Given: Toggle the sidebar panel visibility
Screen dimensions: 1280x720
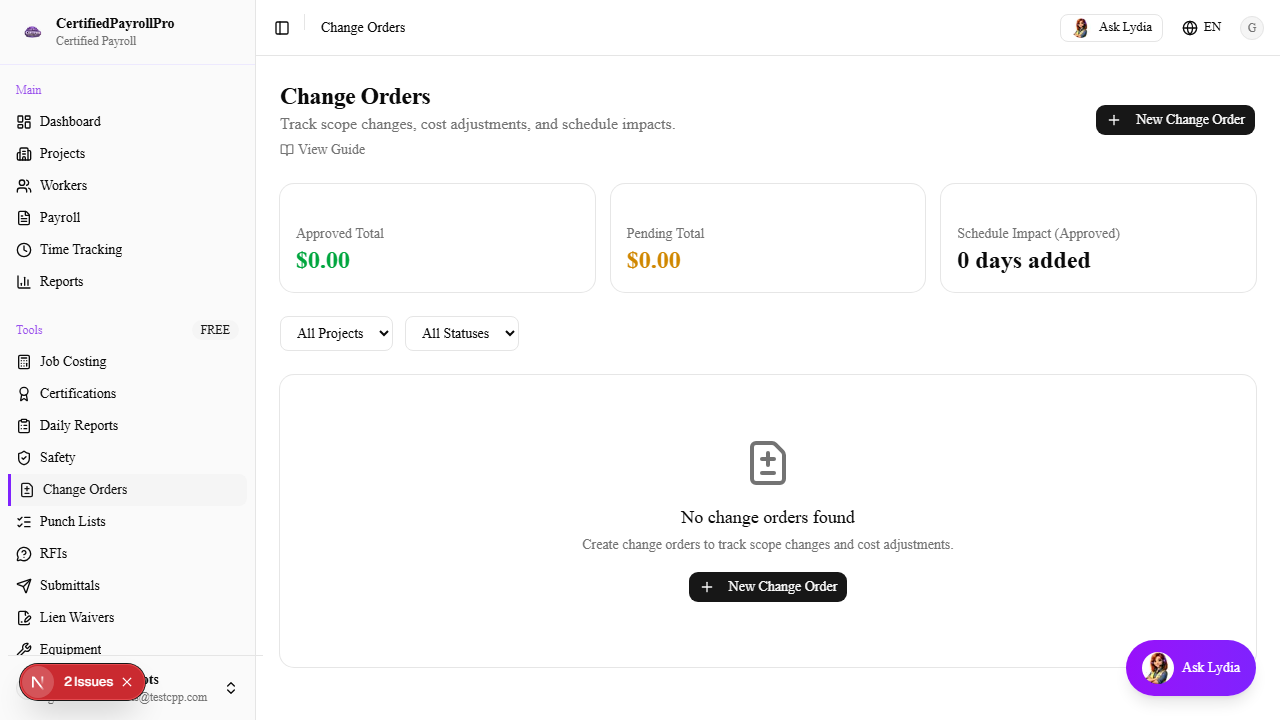Looking at the screenshot, I should coord(282,27).
